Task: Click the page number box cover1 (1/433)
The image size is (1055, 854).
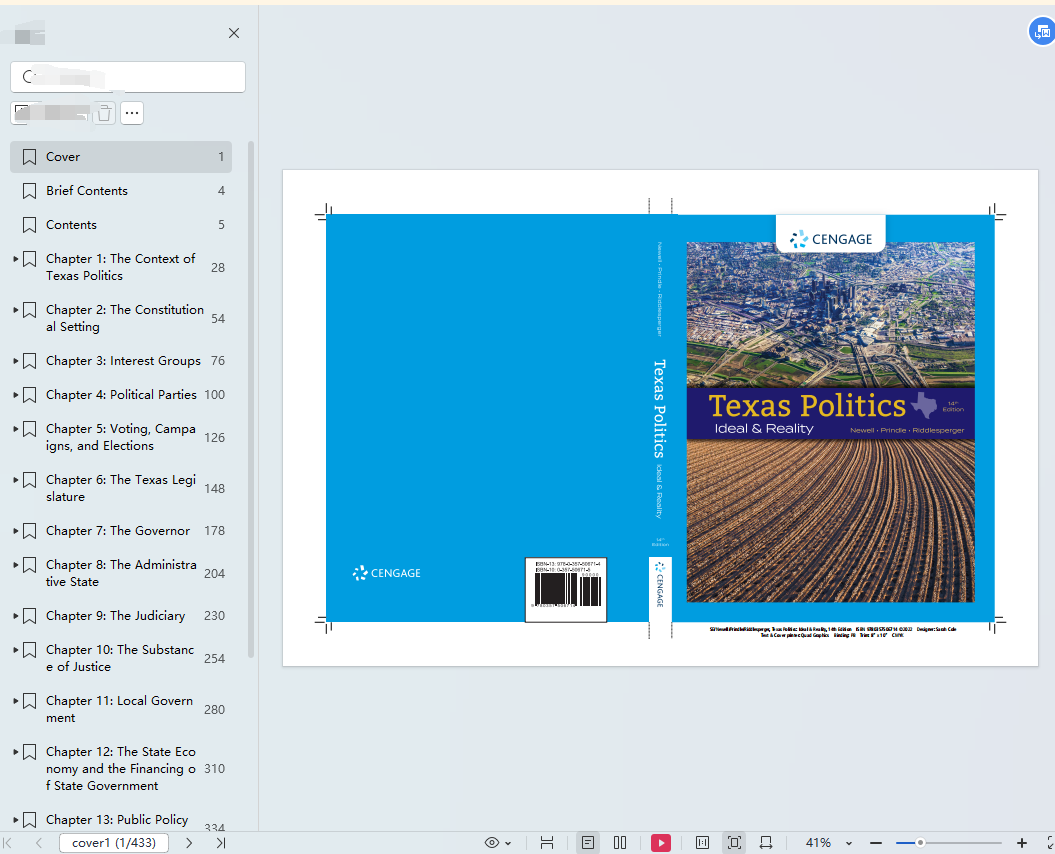Action: [114, 843]
